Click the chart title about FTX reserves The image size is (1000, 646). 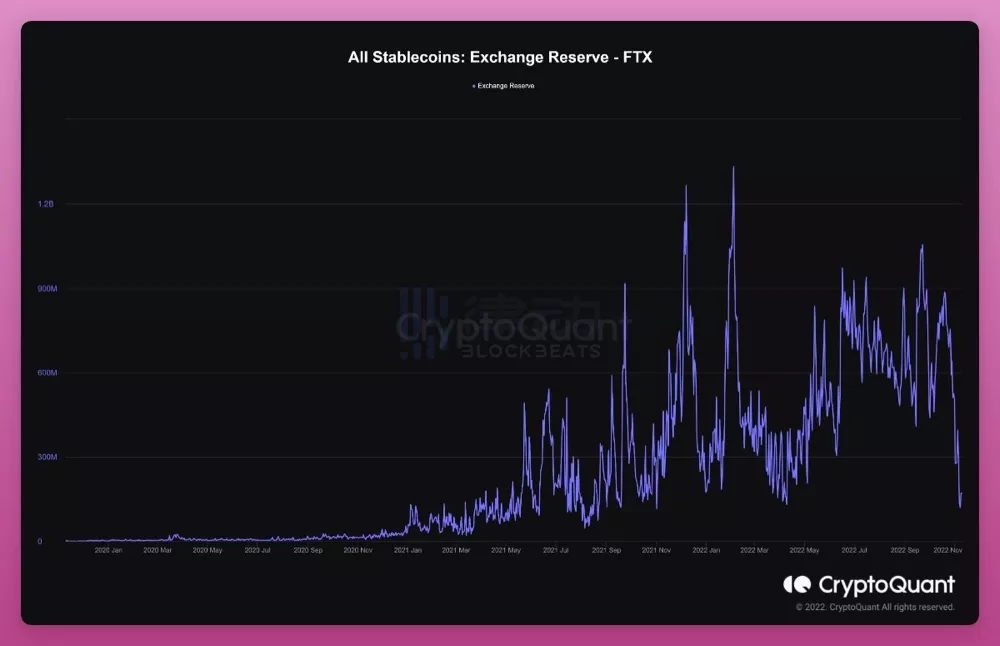pyautogui.click(x=500, y=57)
